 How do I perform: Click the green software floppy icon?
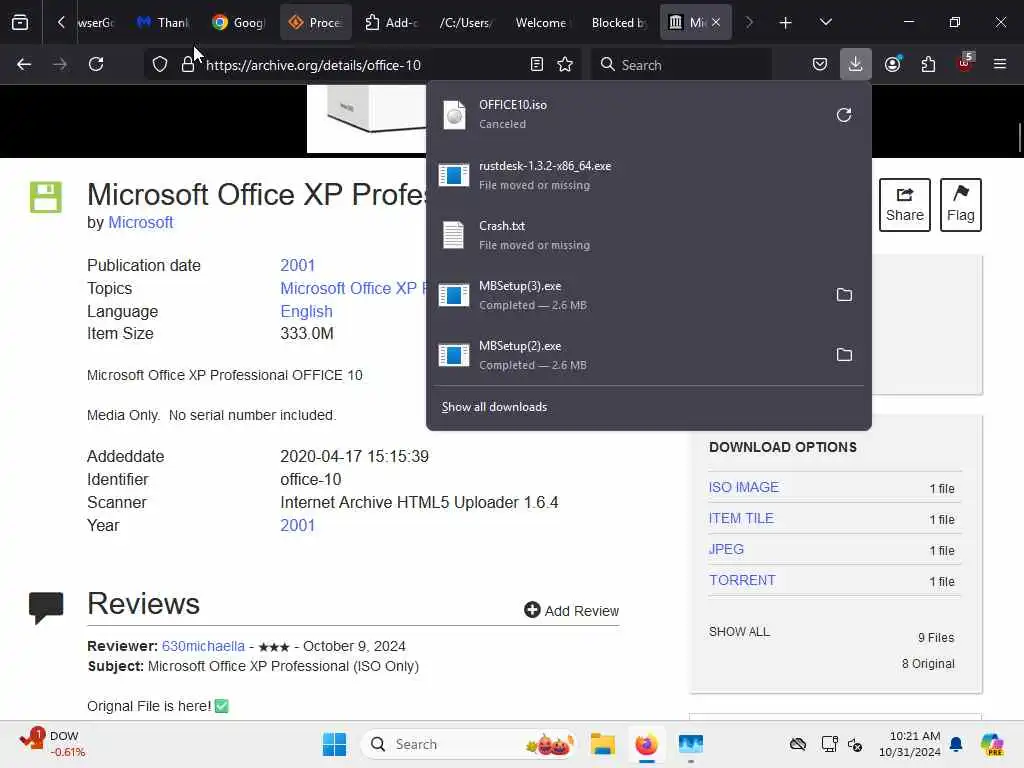(x=46, y=197)
